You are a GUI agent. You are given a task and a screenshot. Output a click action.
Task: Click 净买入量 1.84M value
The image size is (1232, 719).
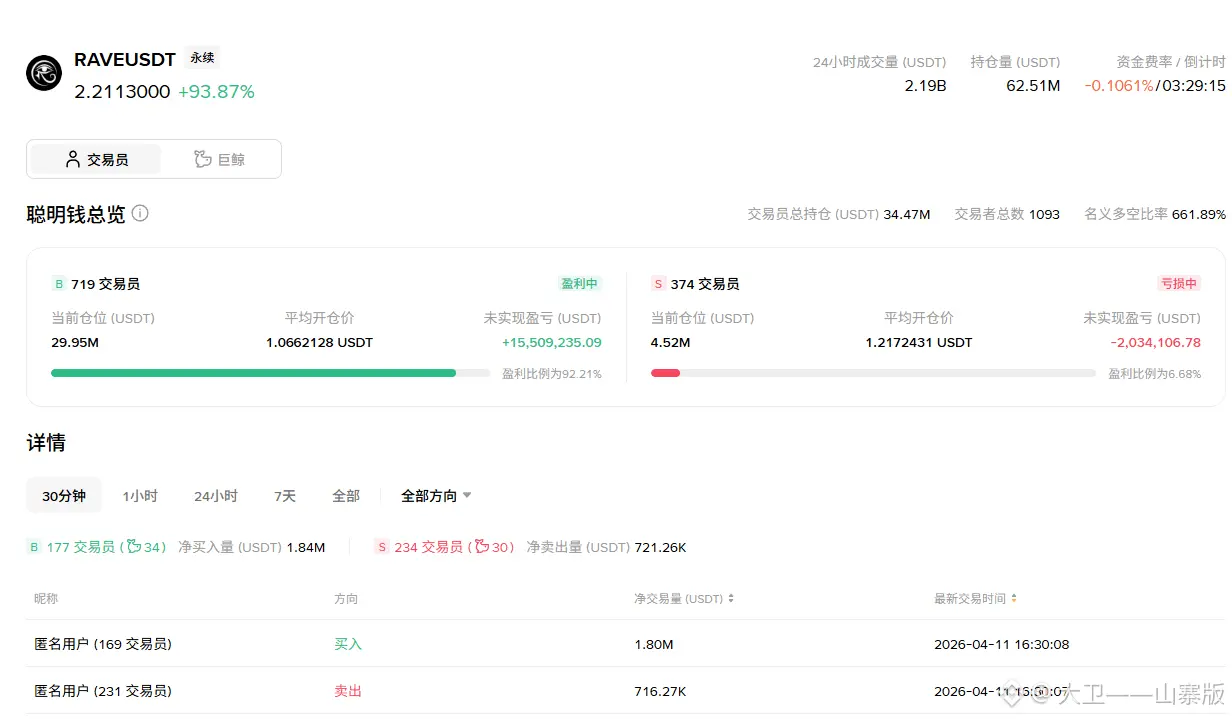point(306,547)
